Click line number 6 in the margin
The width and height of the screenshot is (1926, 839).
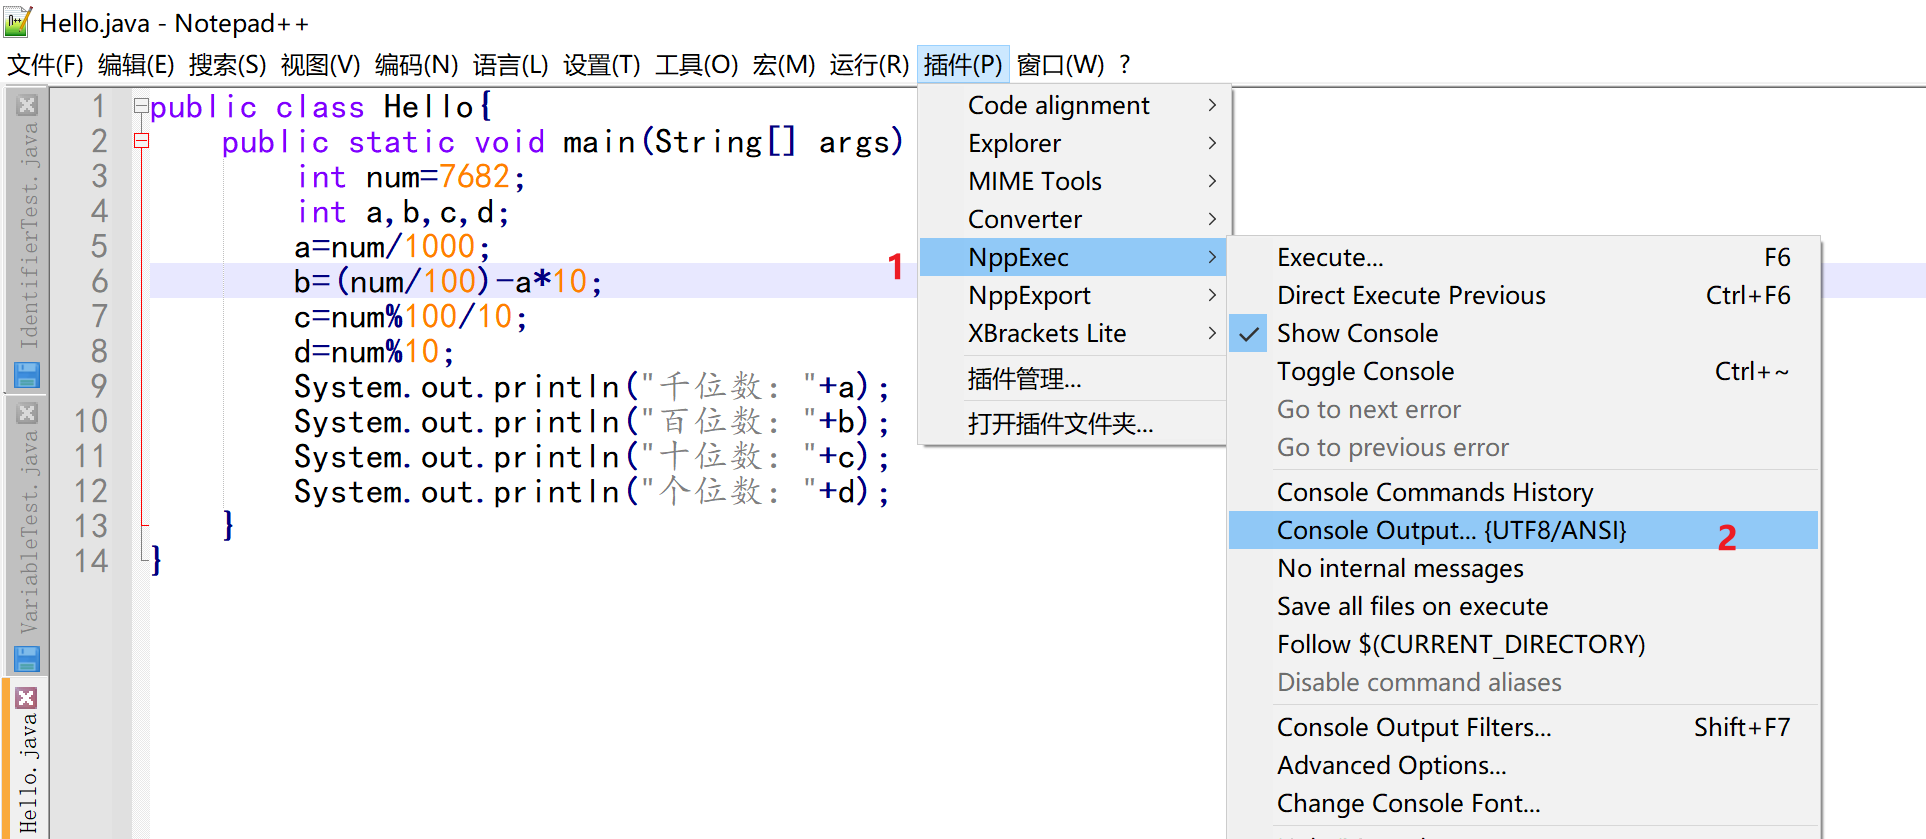coord(99,281)
